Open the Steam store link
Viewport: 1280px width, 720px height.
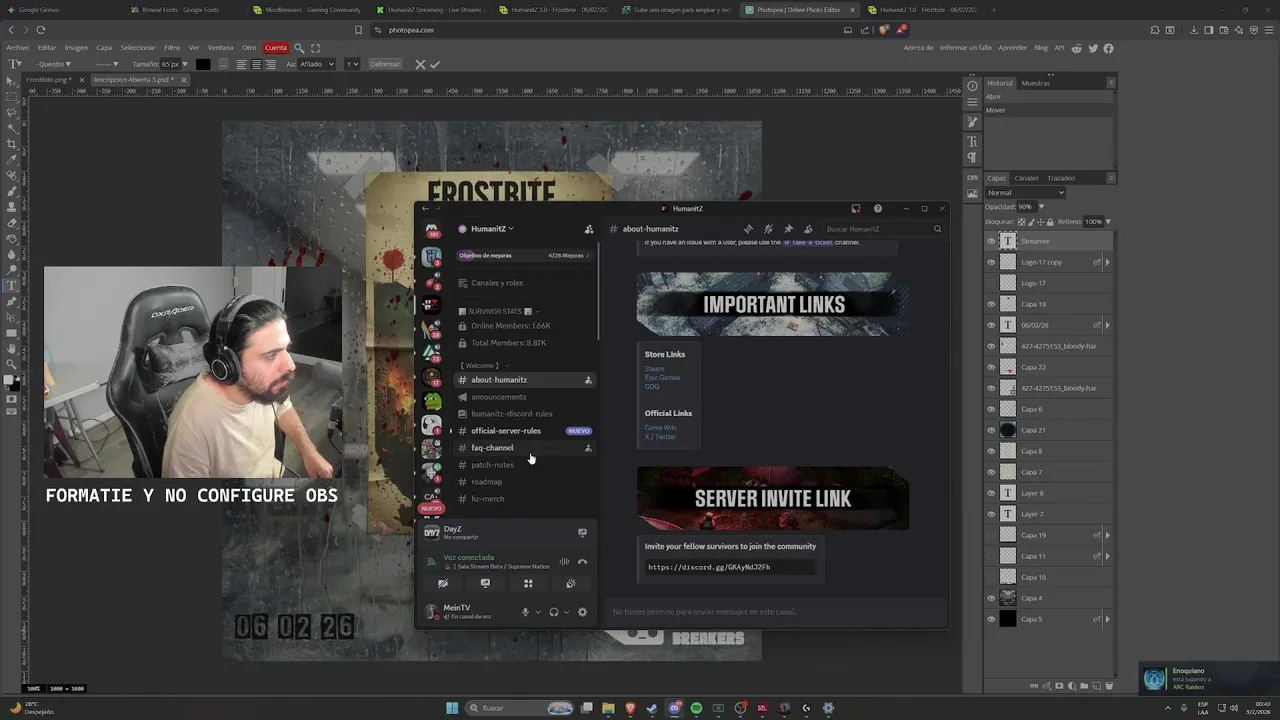(654, 369)
